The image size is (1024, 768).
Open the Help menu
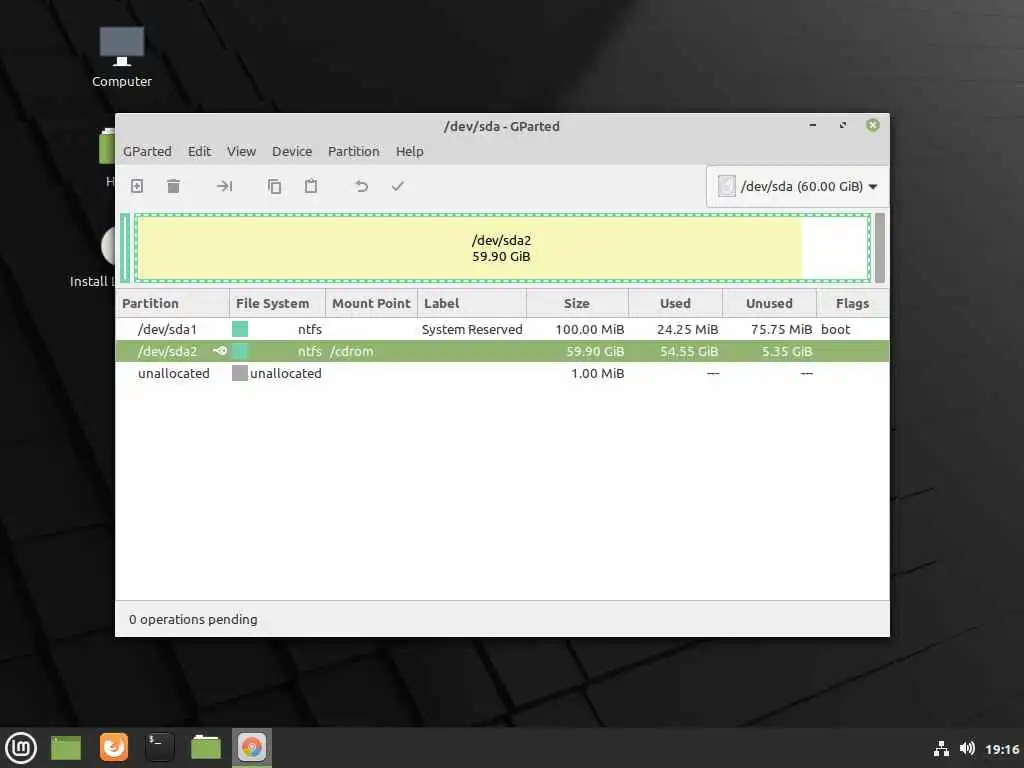tap(409, 151)
